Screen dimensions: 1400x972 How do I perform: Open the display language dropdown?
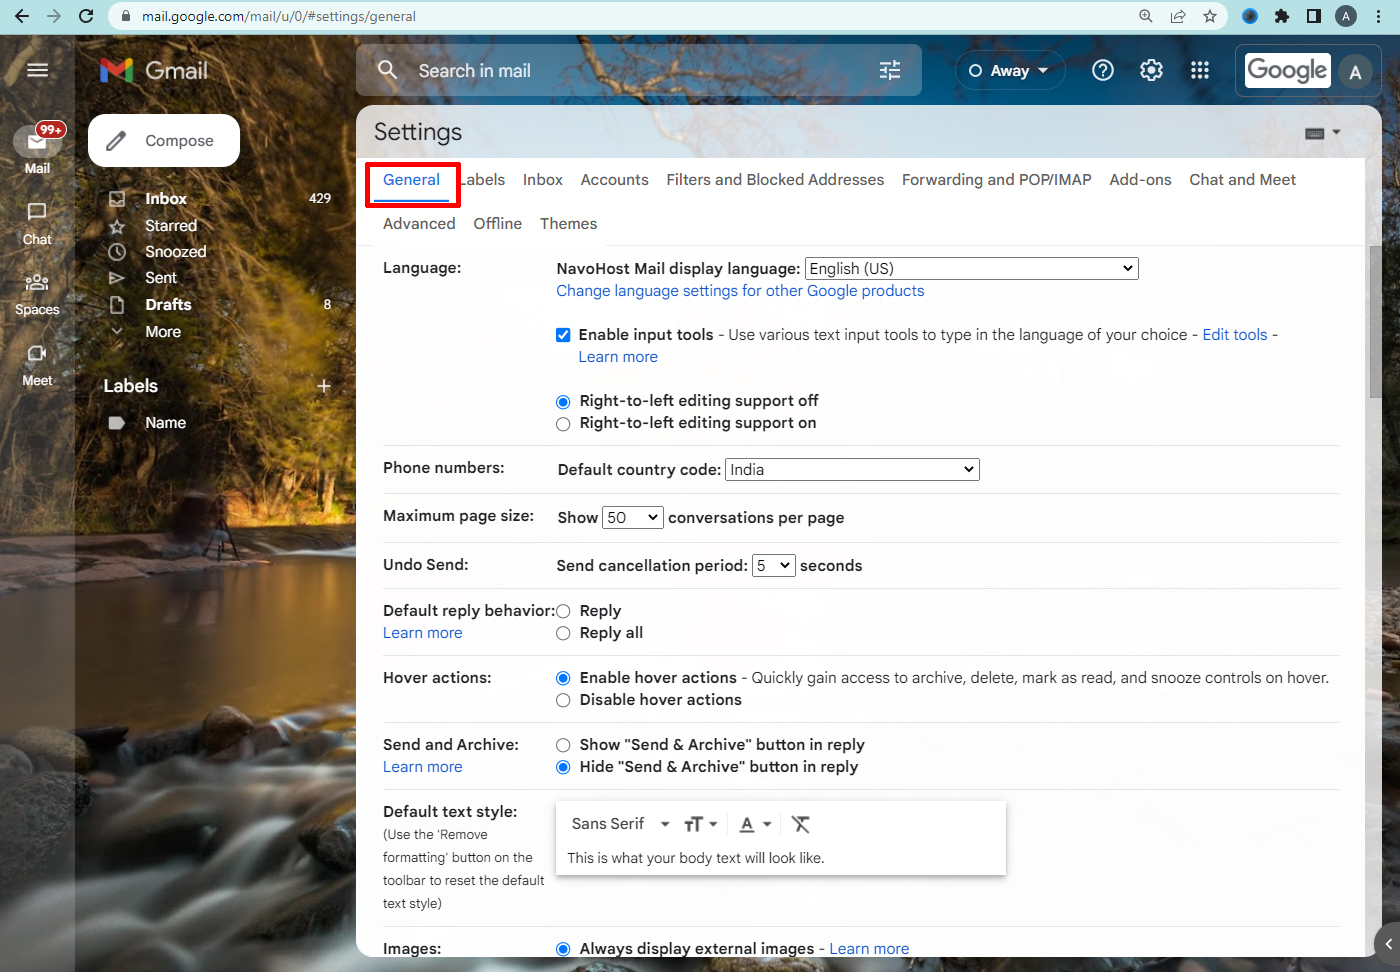coord(971,268)
